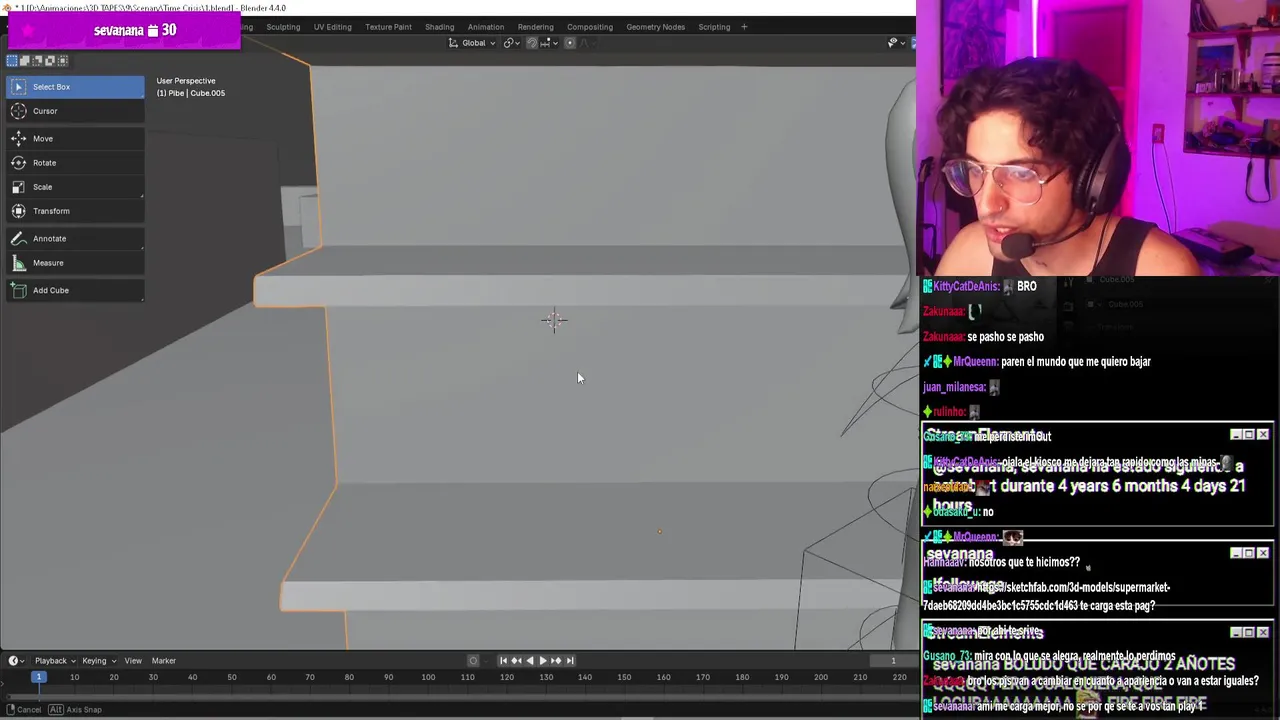The width and height of the screenshot is (1280, 720).
Task: Play the animation in reverse
Action: coord(529,660)
